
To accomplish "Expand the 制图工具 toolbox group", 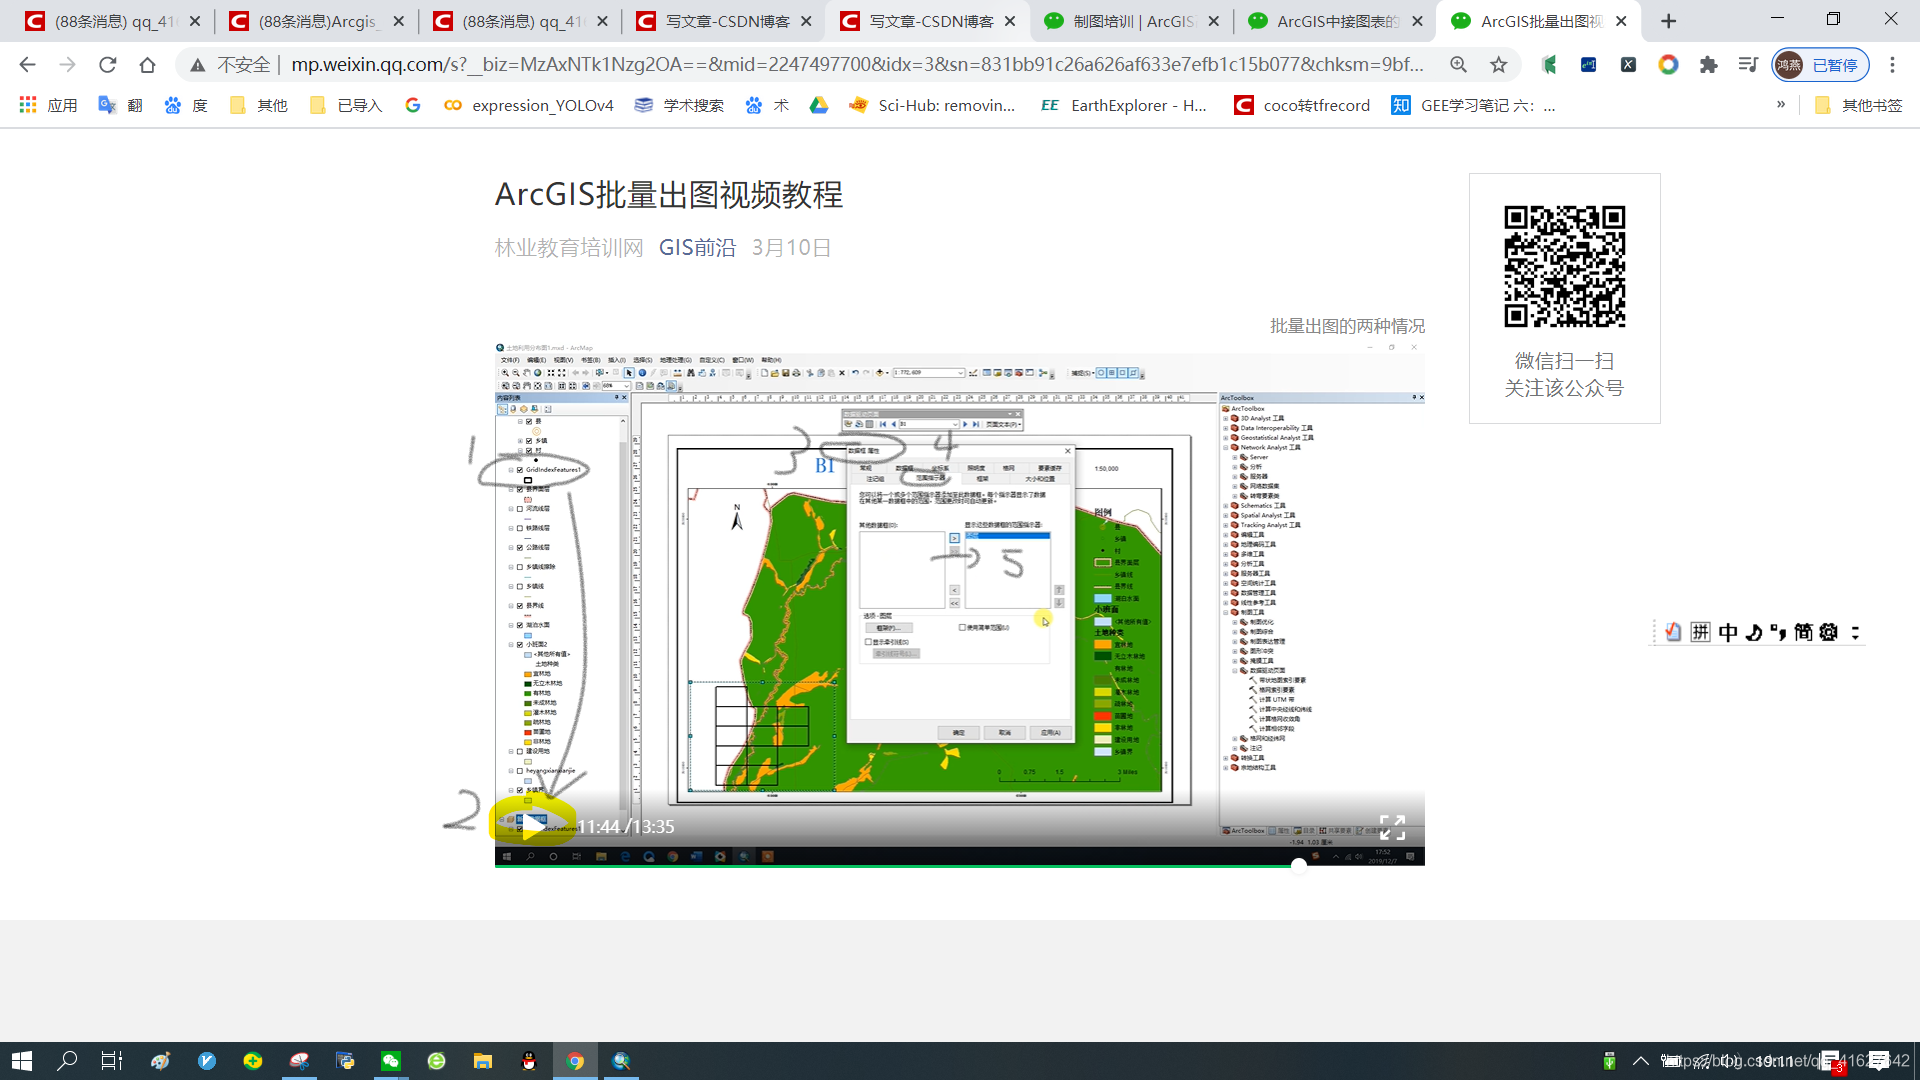I will click(x=1226, y=611).
